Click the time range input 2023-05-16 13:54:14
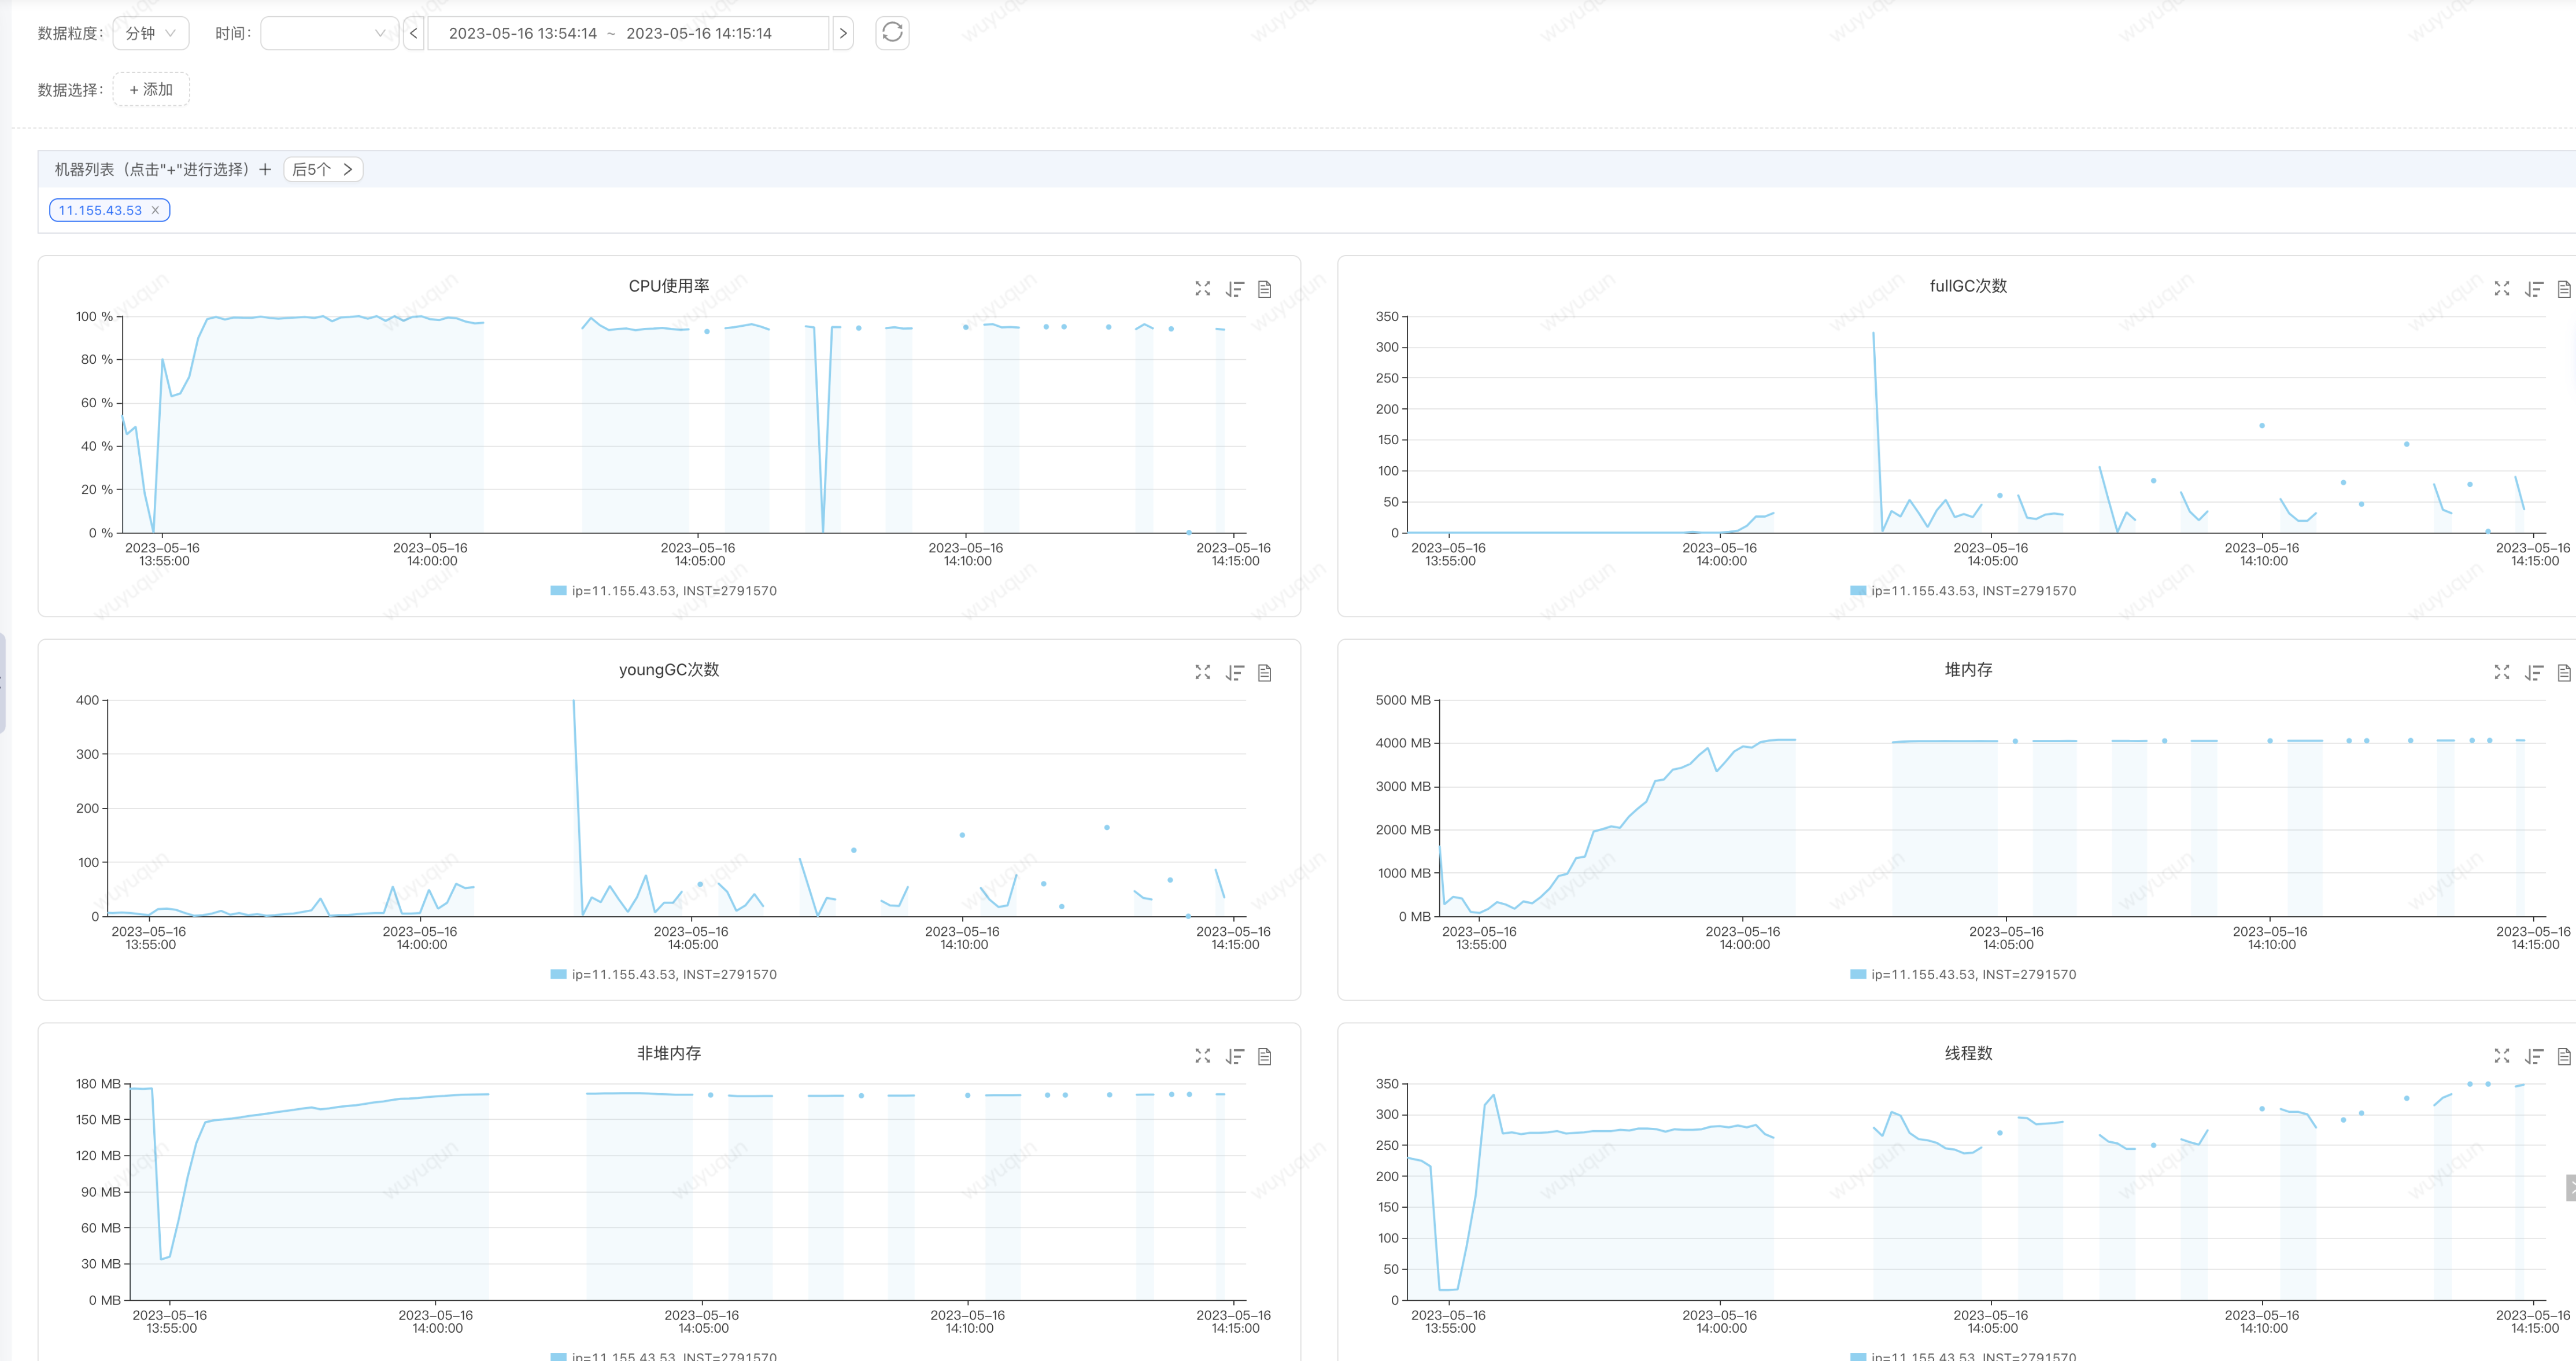The height and width of the screenshot is (1361, 2576). (x=522, y=33)
